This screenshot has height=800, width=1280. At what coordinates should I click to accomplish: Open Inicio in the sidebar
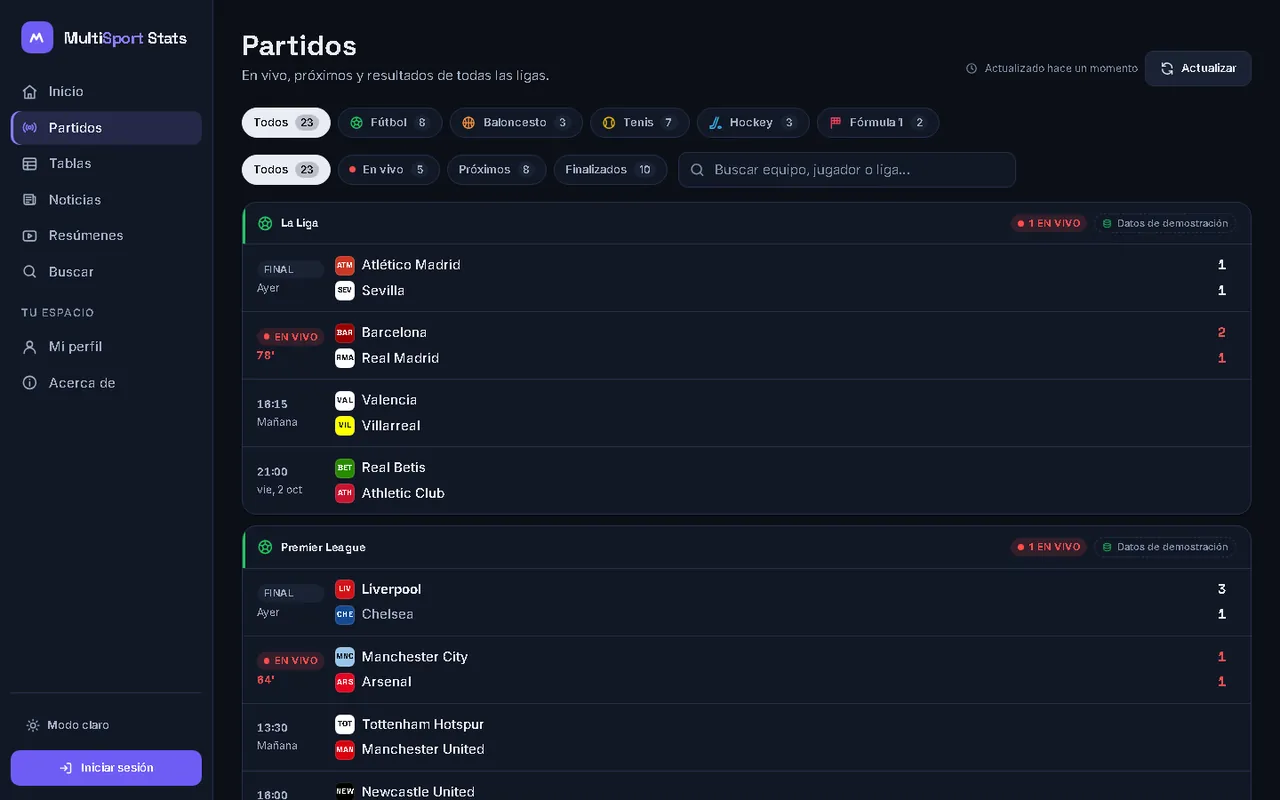coord(106,92)
